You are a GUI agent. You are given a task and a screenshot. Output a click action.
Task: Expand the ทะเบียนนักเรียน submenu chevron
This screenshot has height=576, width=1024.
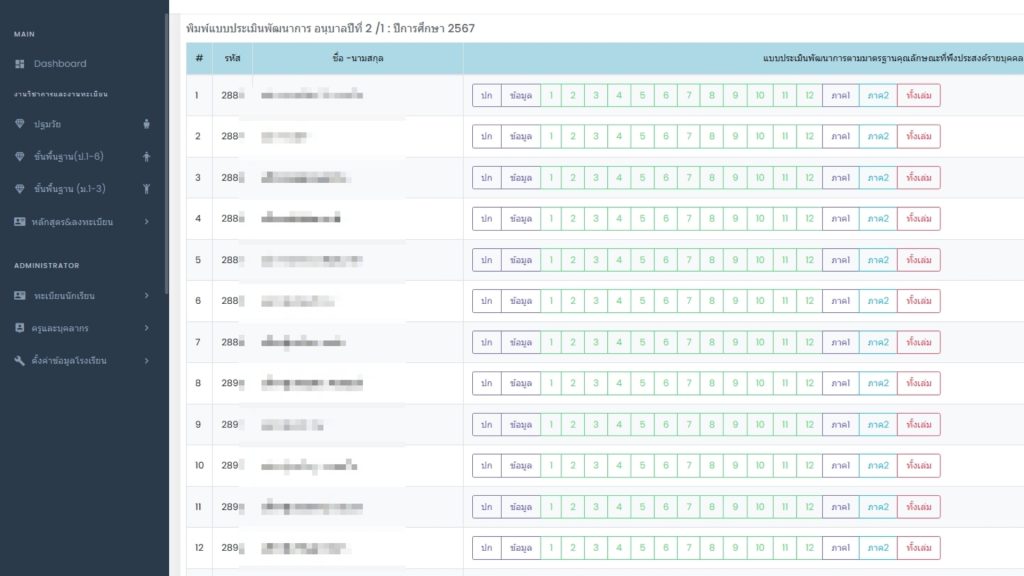(147, 296)
